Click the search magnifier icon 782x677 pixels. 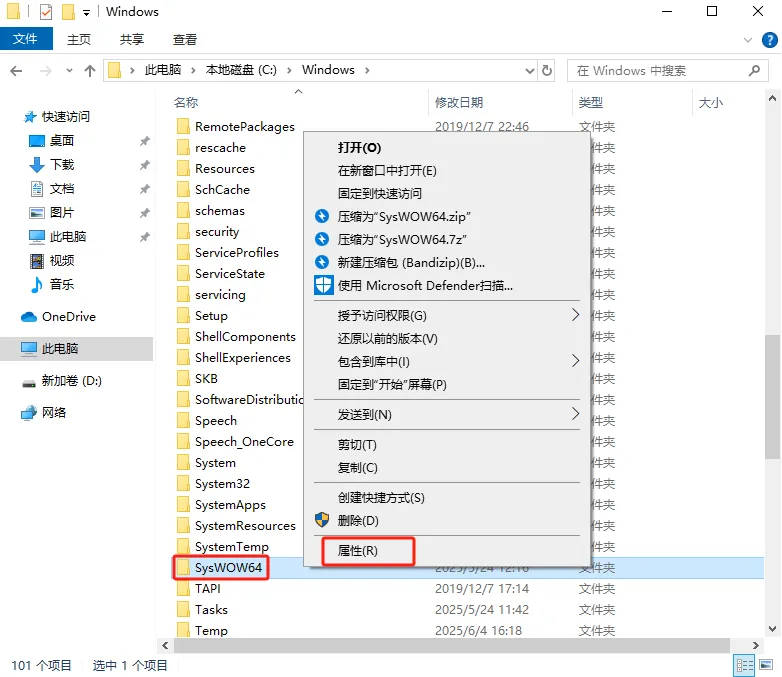(x=754, y=71)
